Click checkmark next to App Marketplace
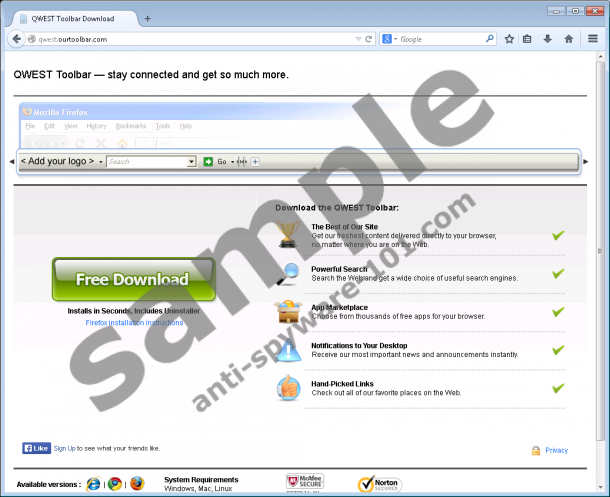Screen dimensions: 610x497 pyautogui.click(x=558, y=312)
